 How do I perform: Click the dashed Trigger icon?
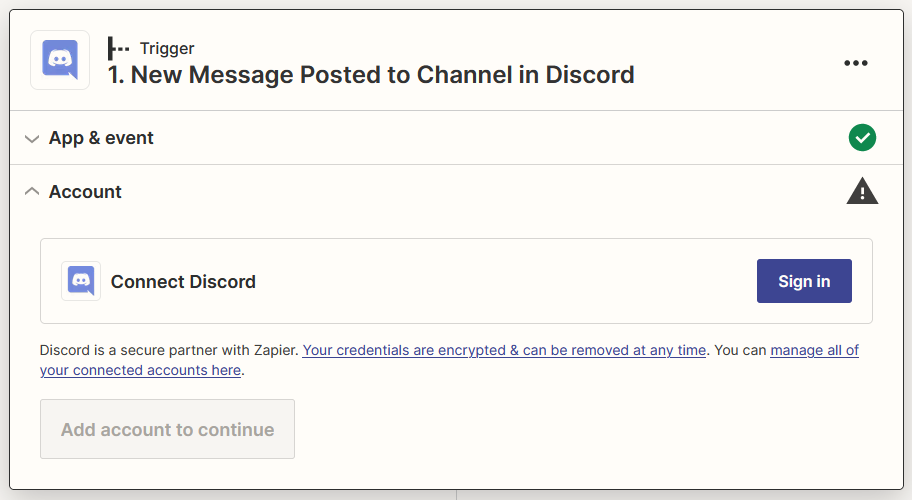pyautogui.click(x=119, y=48)
